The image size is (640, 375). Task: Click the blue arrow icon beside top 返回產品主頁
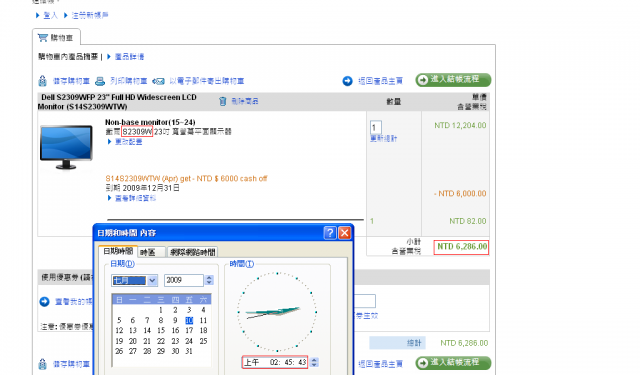347,81
